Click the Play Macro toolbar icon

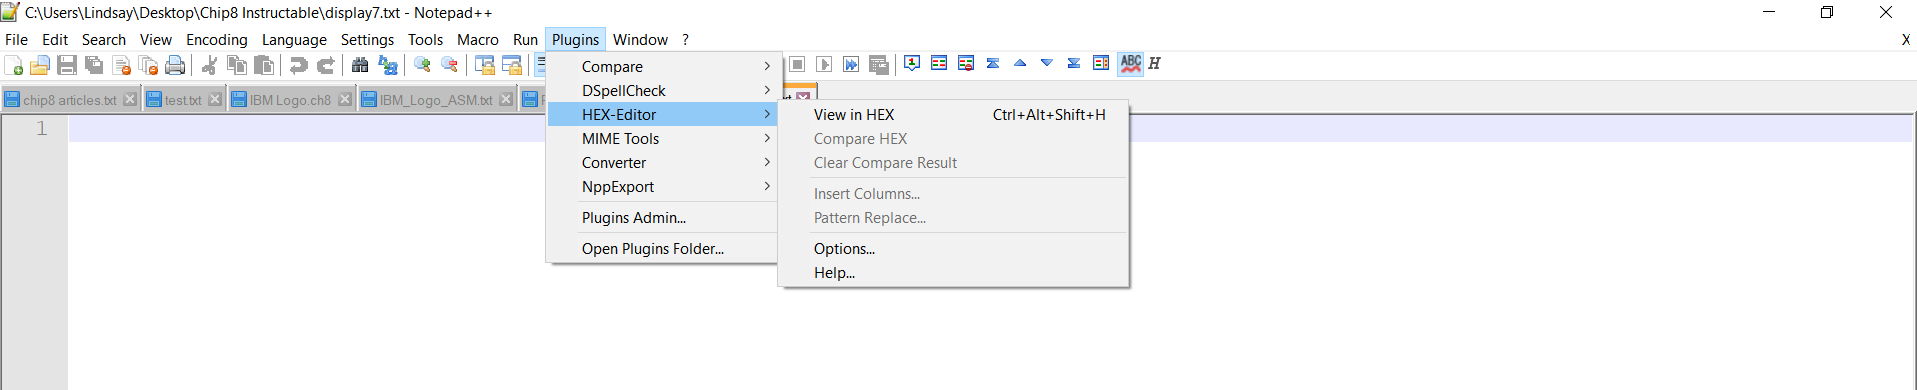click(x=824, y=64)
